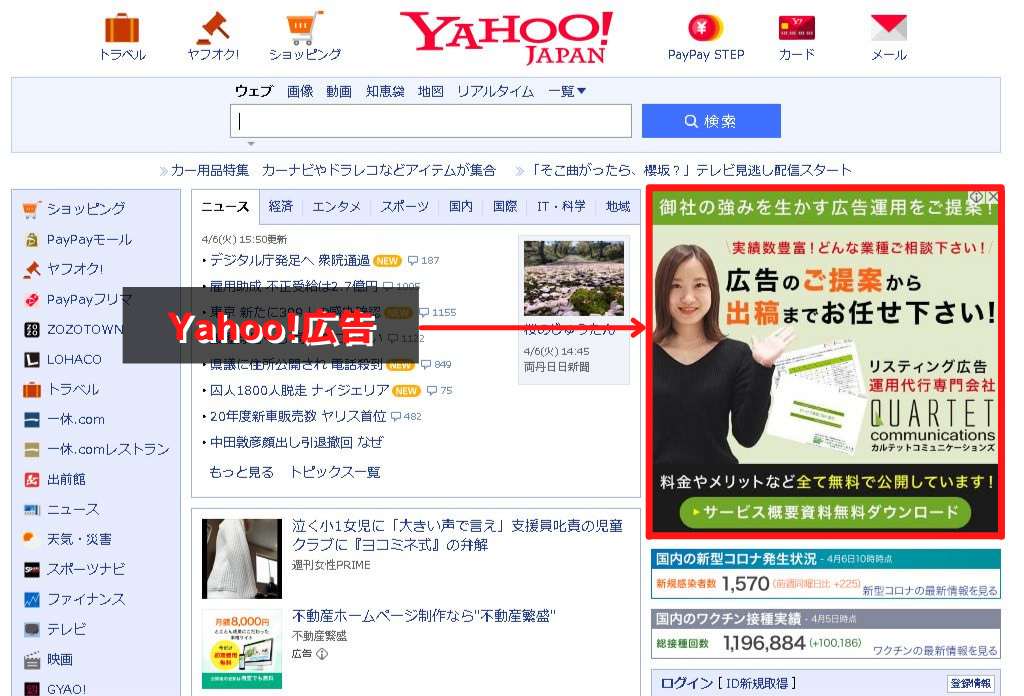Open headline 中田敦彦顔出し引退撤回 なぜ
Screen dimensions: 1024x696
[x=296, y=443]
